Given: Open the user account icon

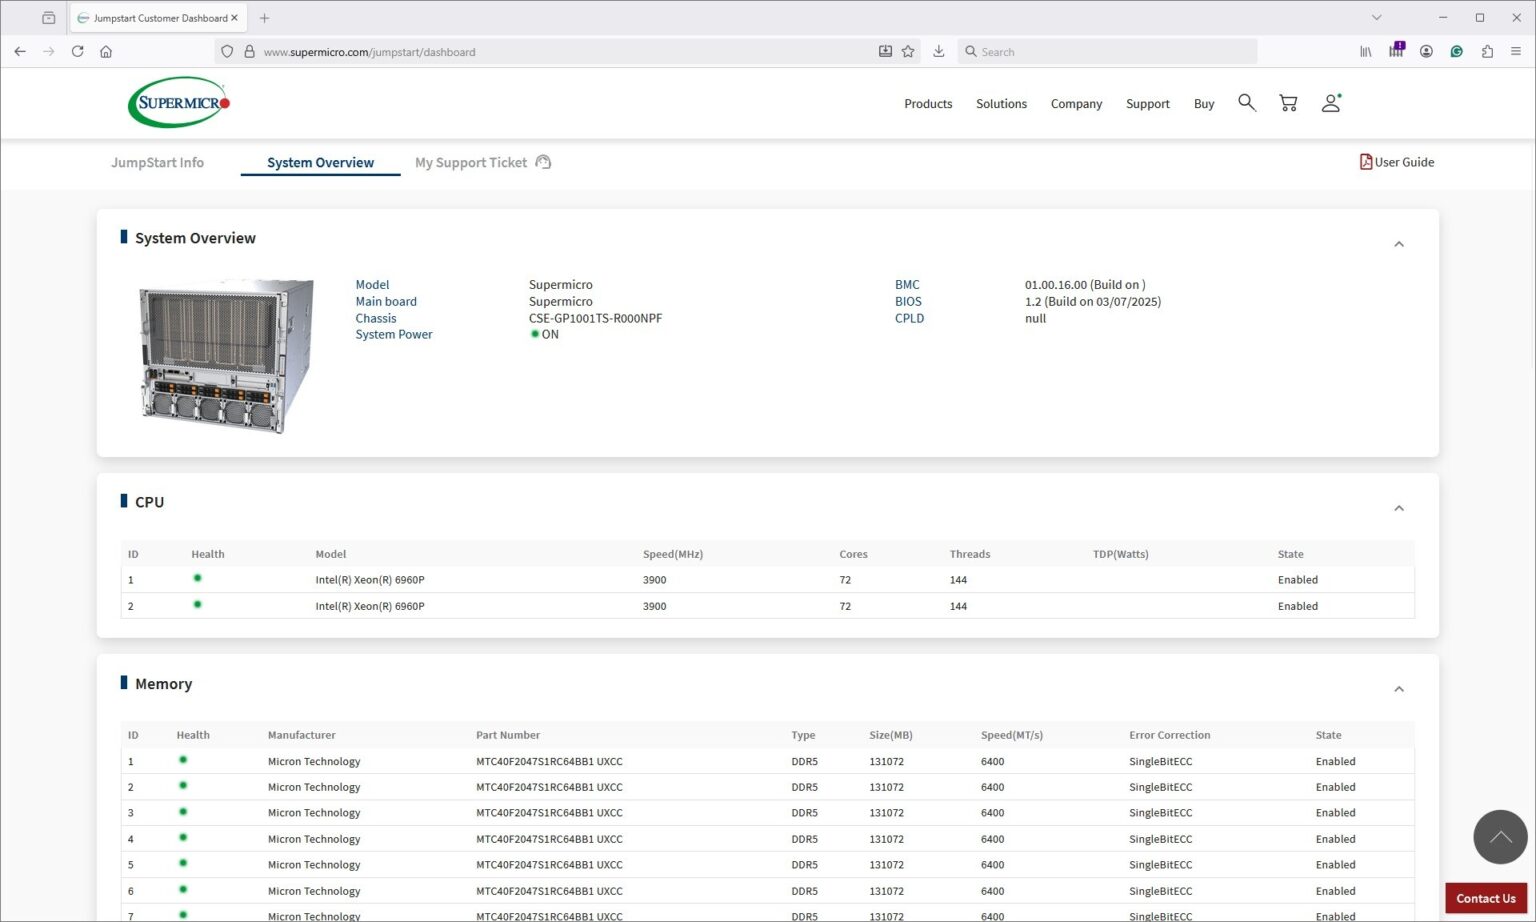Looking at the screenshot, I should coord(1330,103).
